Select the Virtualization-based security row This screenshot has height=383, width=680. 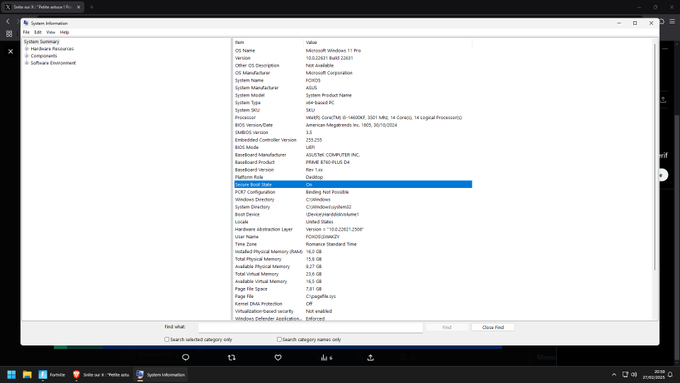pos(353,311)
